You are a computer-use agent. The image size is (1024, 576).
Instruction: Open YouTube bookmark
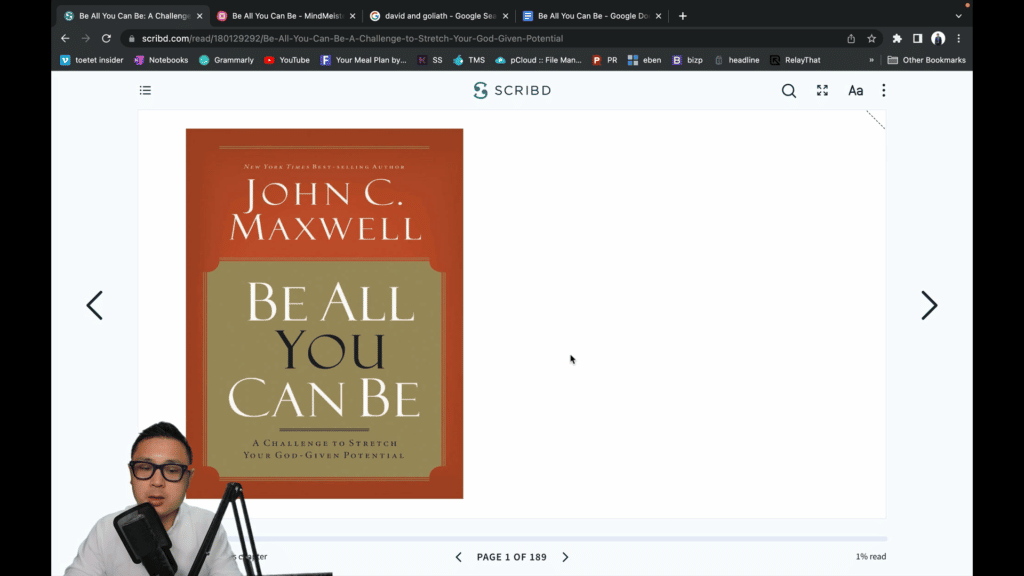(287, 60)
